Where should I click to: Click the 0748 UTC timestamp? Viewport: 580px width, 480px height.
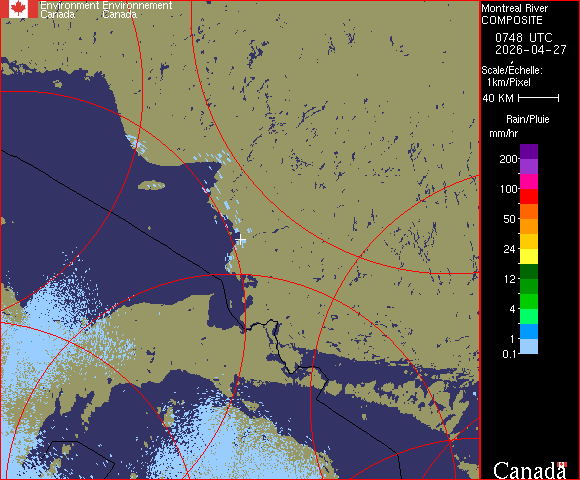[x=523, y=38]
